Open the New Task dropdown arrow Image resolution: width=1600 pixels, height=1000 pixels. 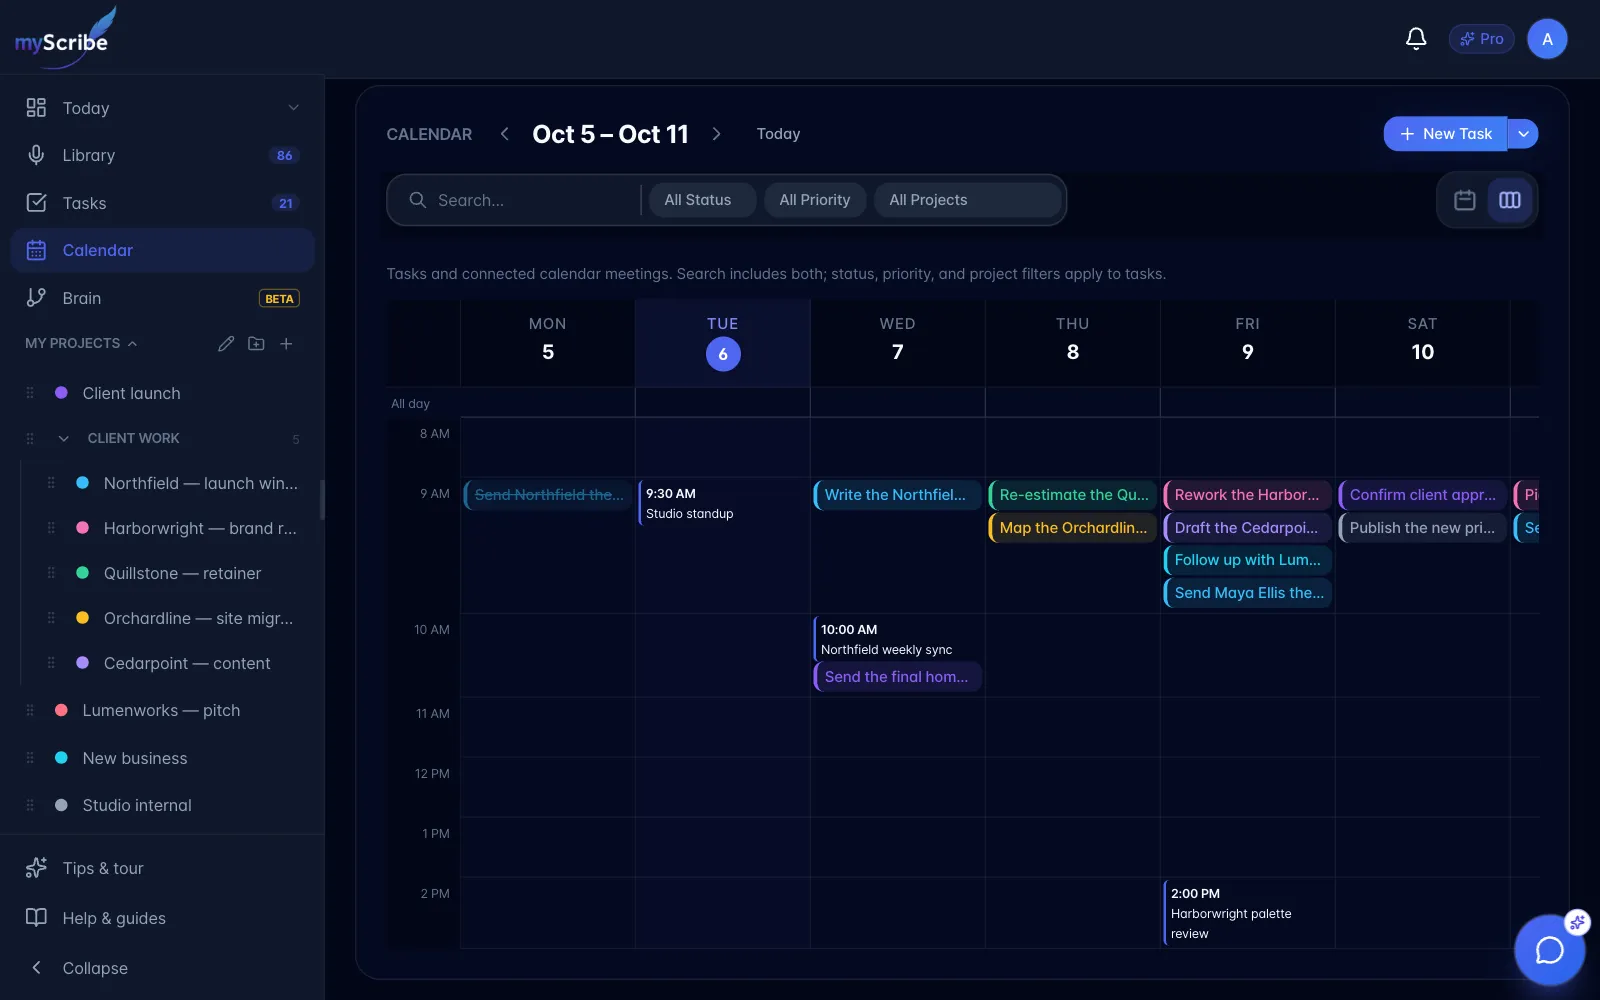[x=1523, y=134]
